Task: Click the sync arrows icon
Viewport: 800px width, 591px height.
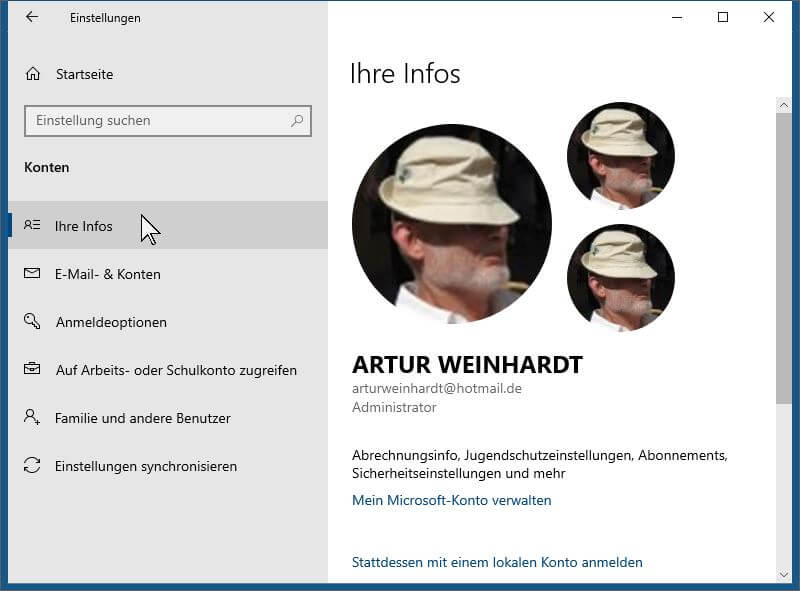Action: pos(32,465)
